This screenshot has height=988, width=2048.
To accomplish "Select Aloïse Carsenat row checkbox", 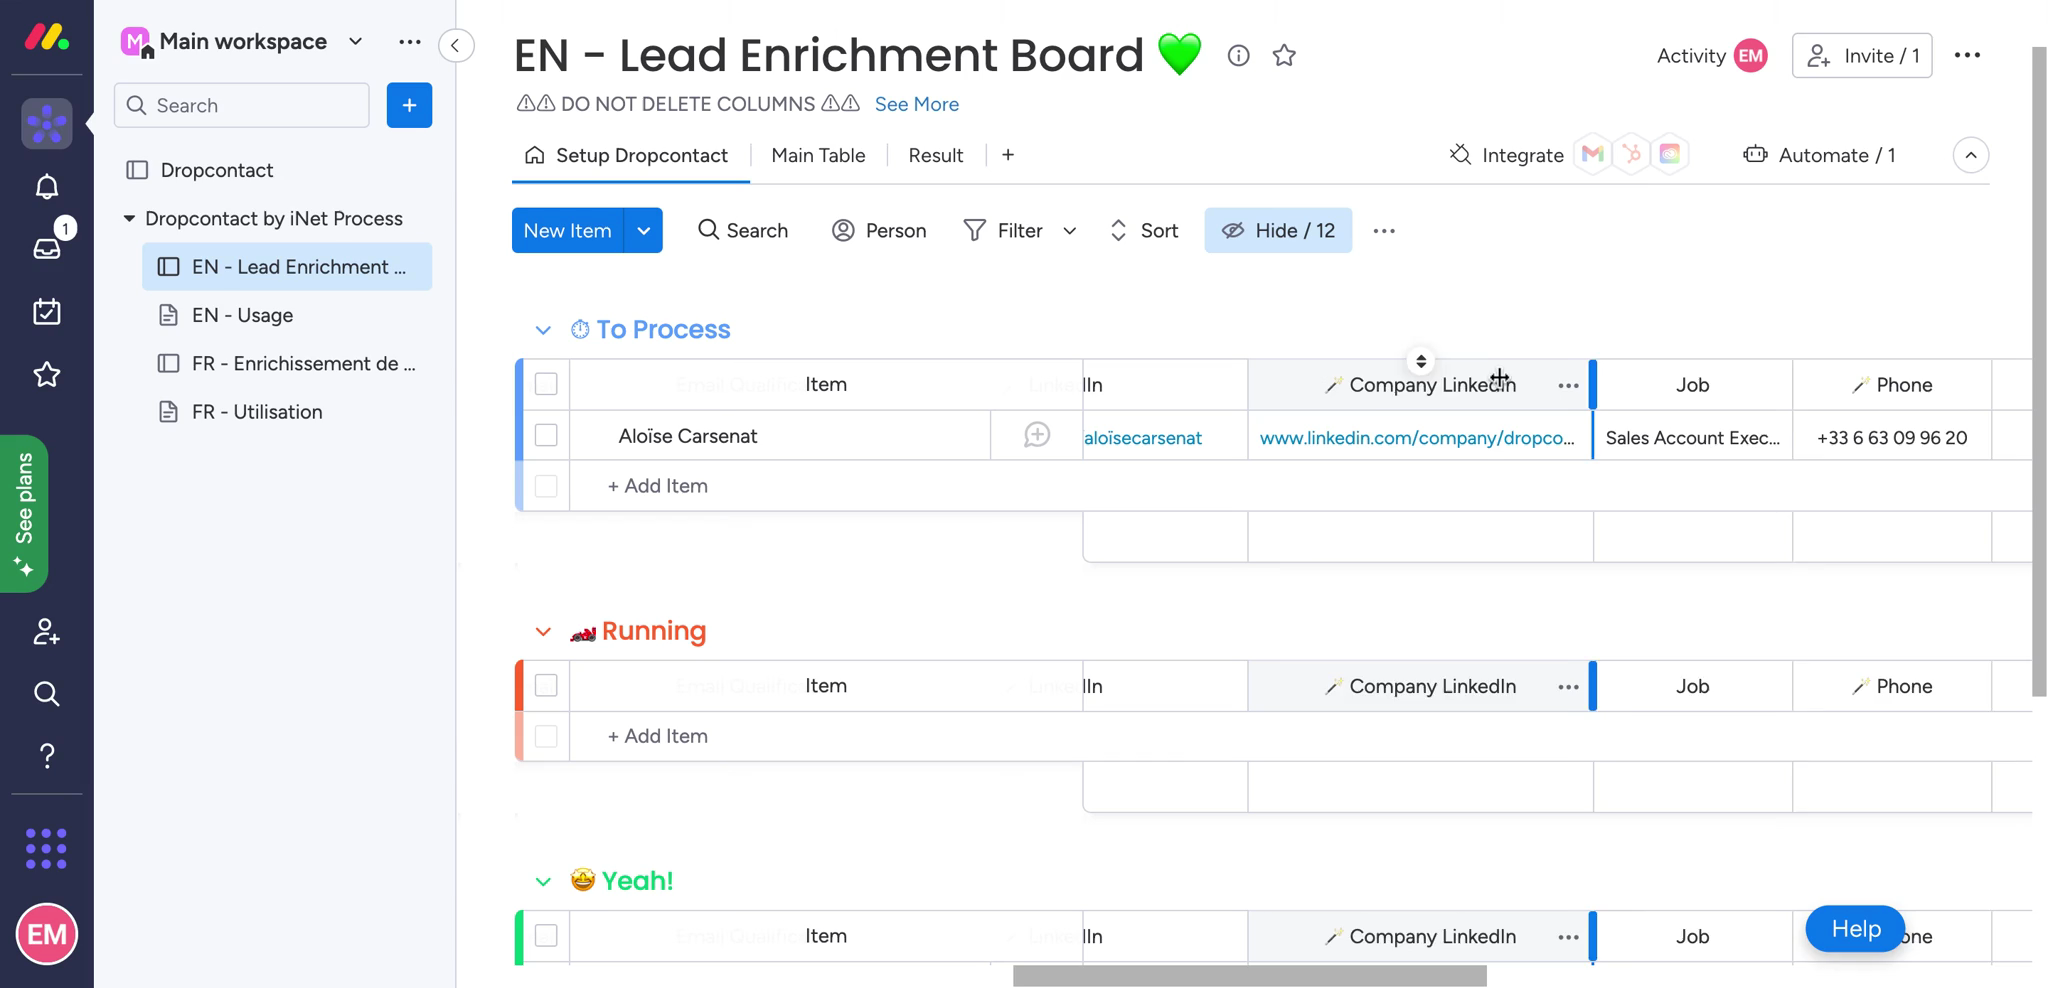I will [546, 435].
